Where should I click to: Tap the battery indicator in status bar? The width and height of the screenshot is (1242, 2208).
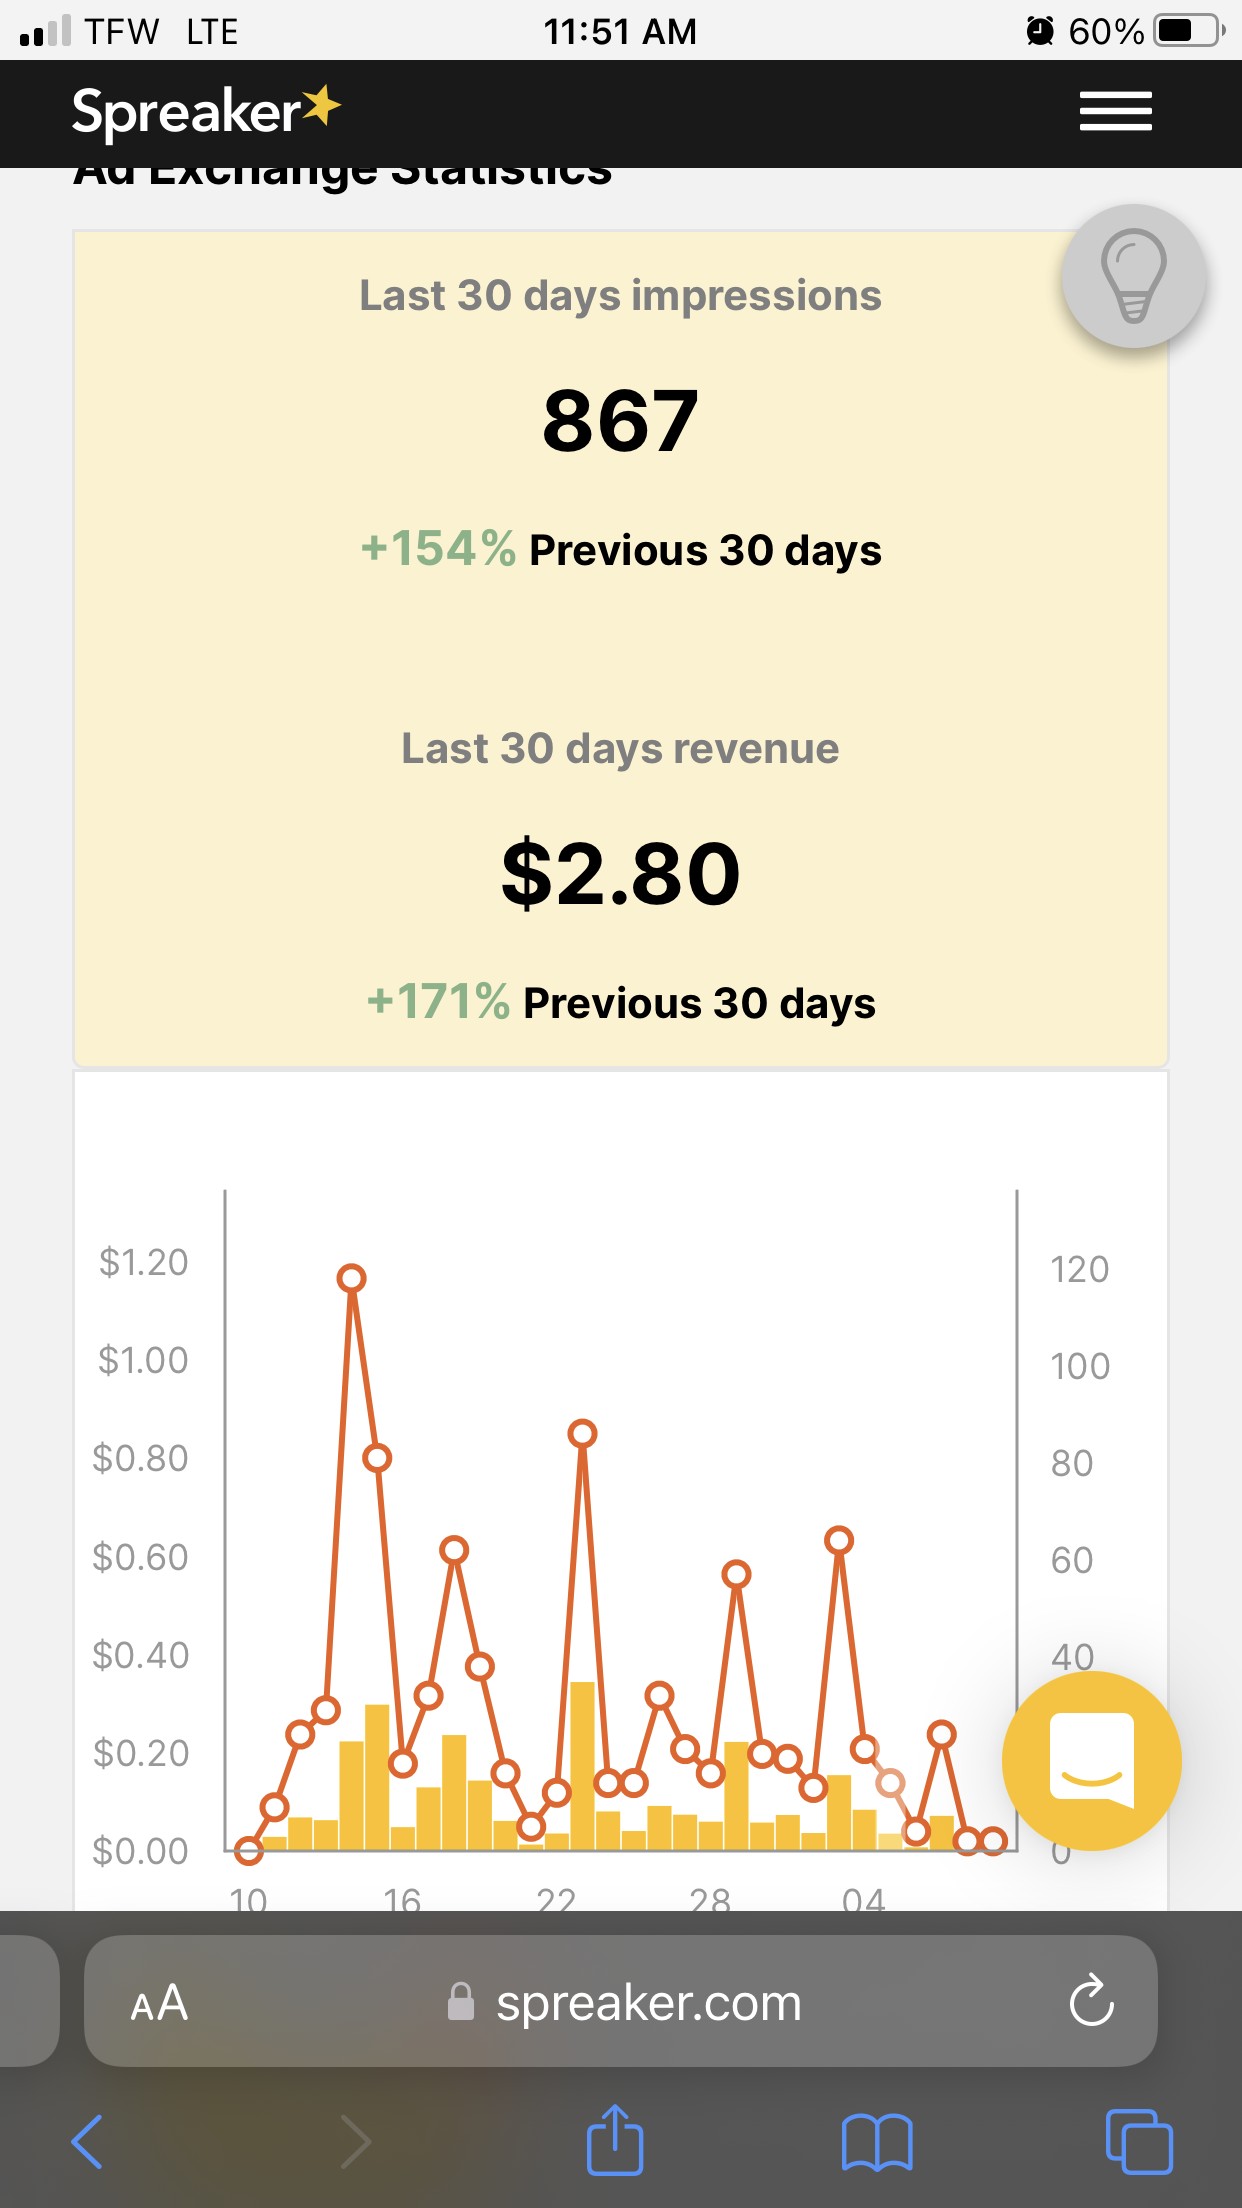point(1187,31)
